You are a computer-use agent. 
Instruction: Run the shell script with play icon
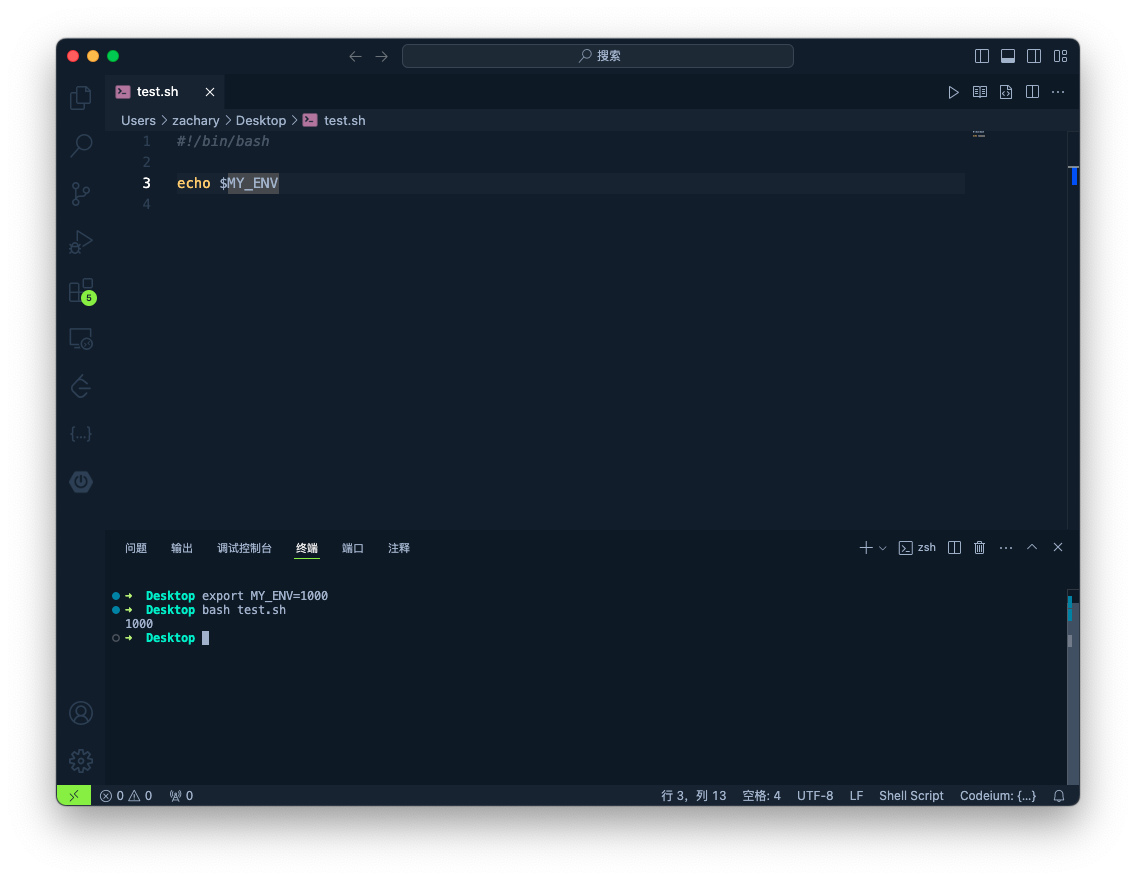[x=953, y=92]
